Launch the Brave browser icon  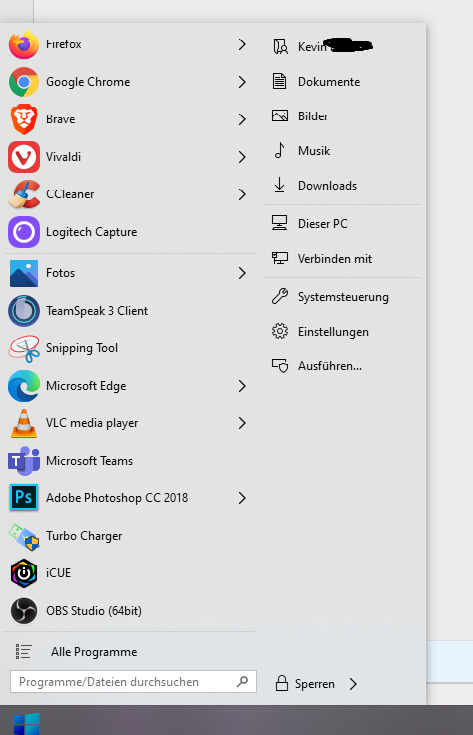coord(23,119)
